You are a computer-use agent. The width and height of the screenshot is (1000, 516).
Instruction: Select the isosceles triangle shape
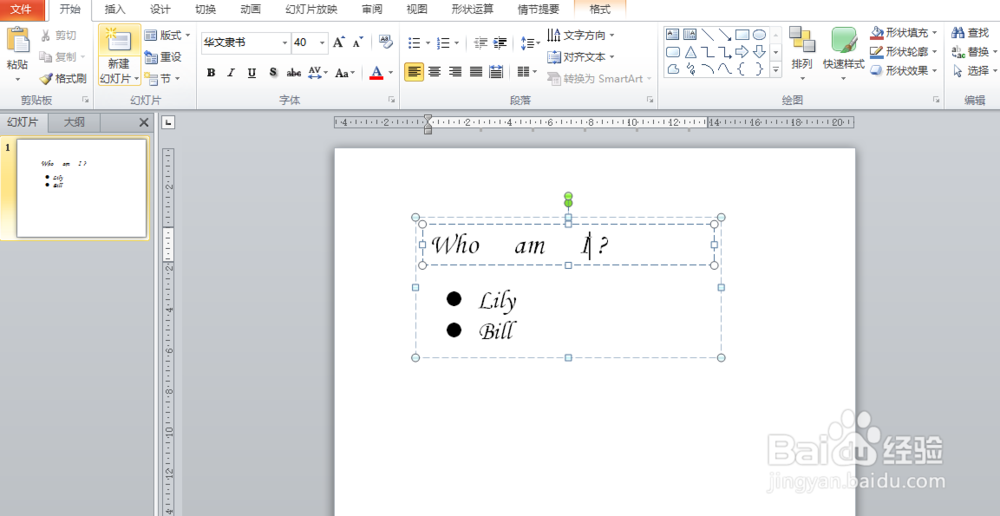(x=690, y=52)
